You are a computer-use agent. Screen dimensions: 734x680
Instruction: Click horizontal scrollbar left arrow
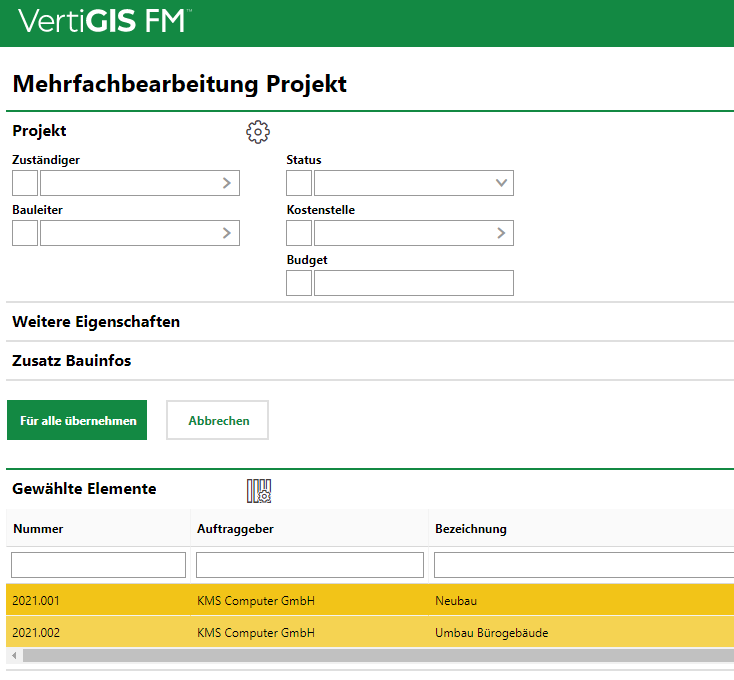pyautogui.click(x=14, y=656)
